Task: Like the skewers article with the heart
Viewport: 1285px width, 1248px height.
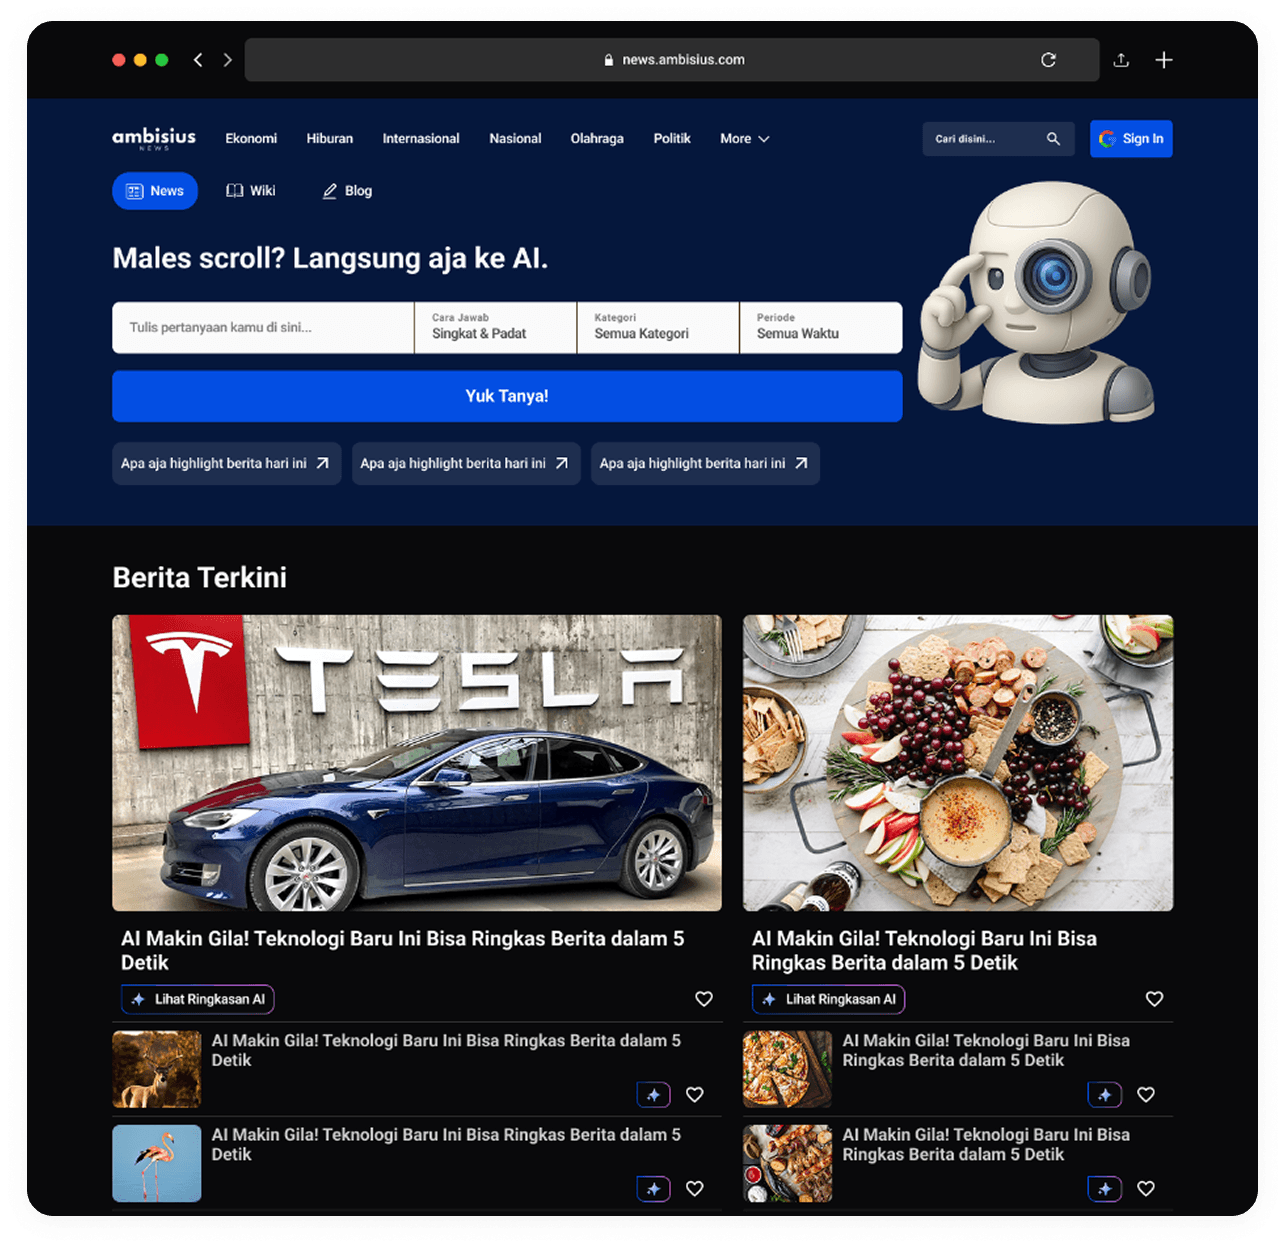Action: (1146, 1189)
